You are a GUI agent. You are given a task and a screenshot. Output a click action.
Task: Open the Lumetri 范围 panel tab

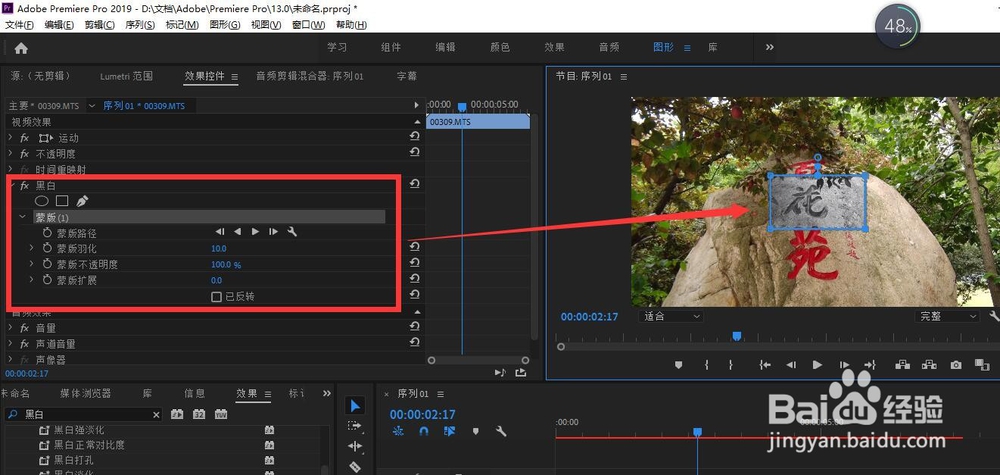click(x=126, y=76)
